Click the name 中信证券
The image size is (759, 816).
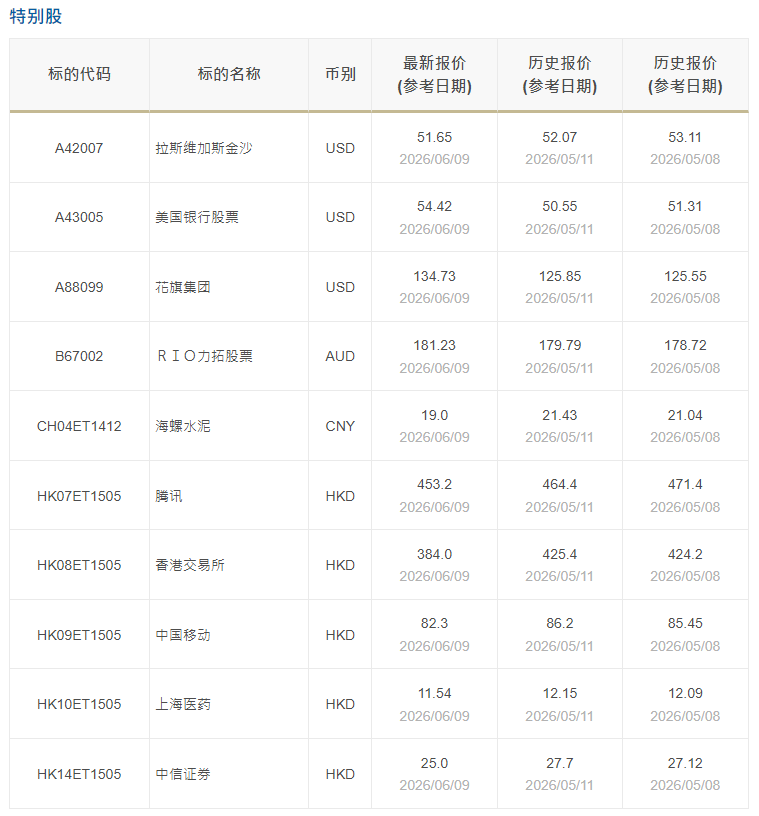[x=183, y=774]
